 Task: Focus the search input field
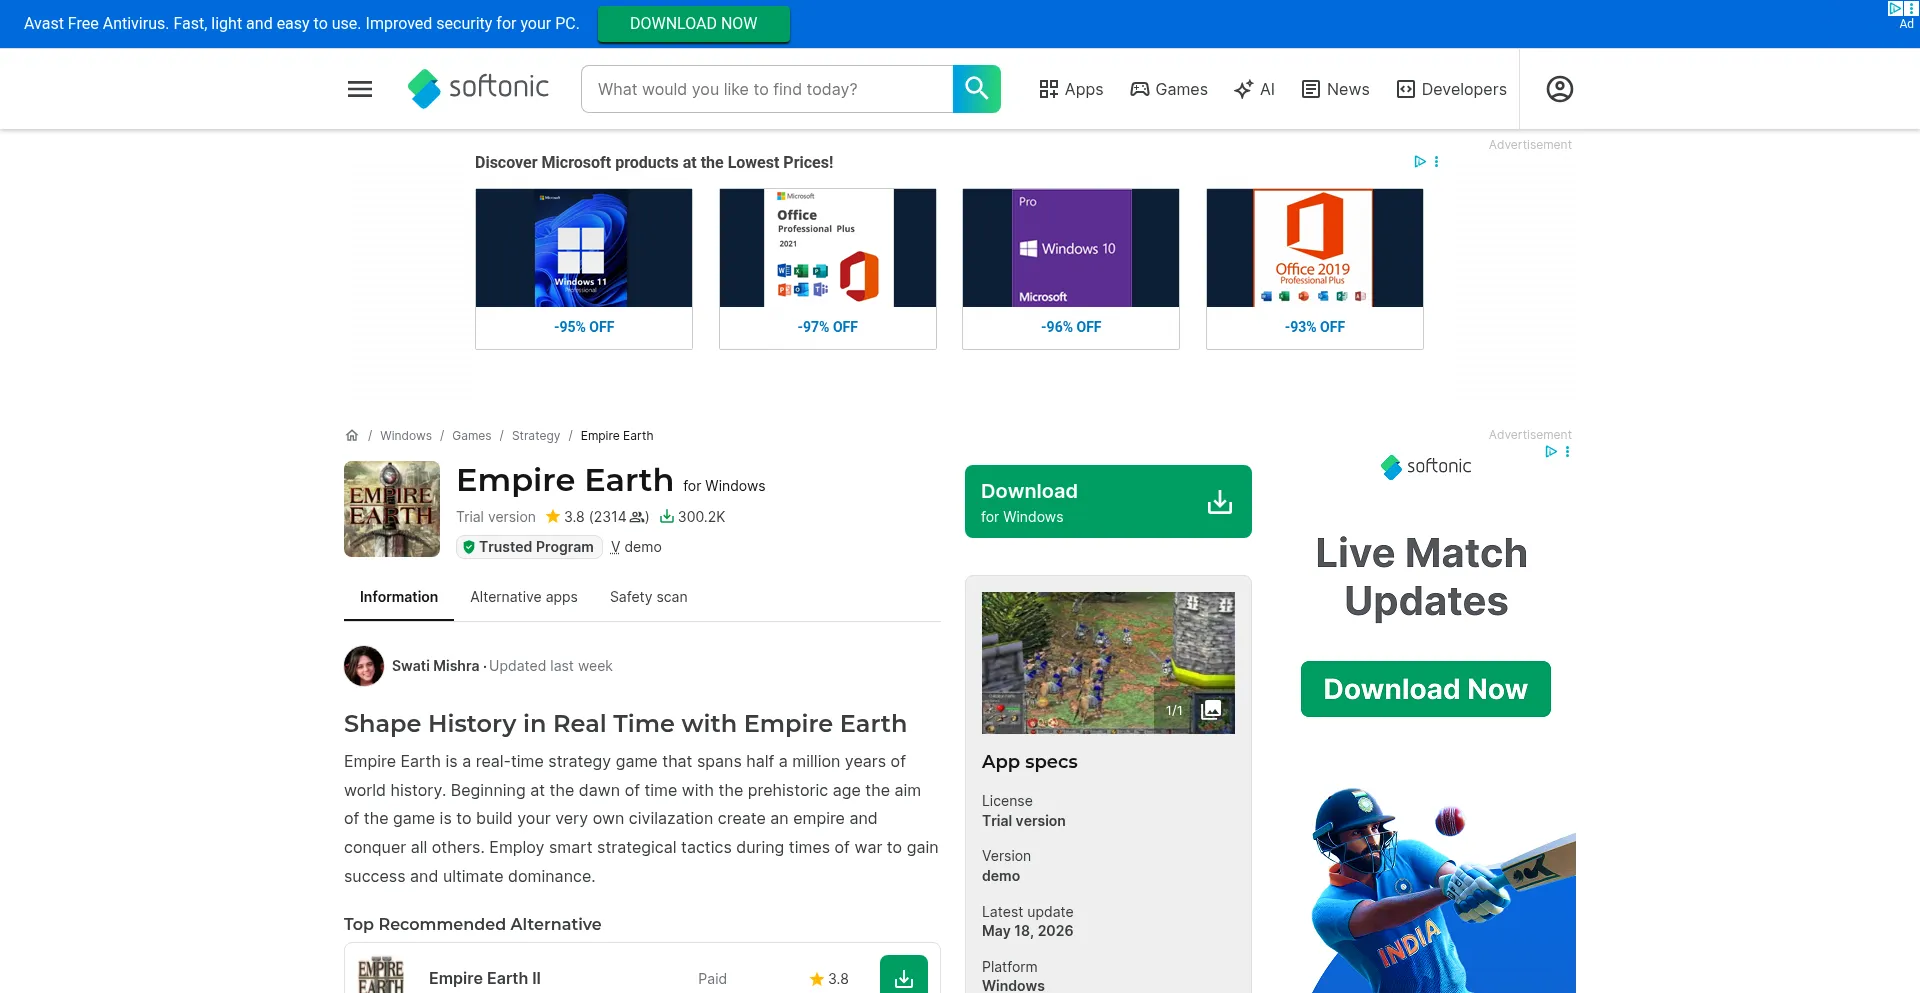pyautogui.click(x=767, y=89)
